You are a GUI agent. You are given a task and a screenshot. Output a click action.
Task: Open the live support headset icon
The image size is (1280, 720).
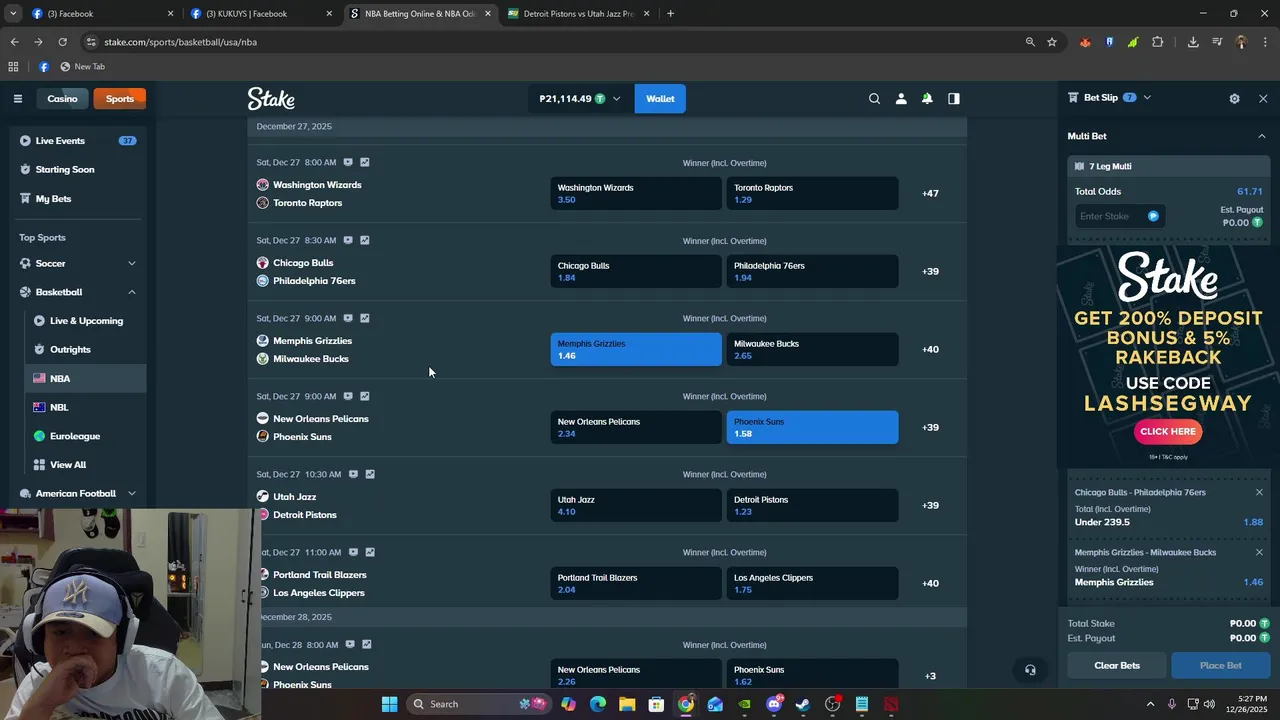(x=1030, y=670)
